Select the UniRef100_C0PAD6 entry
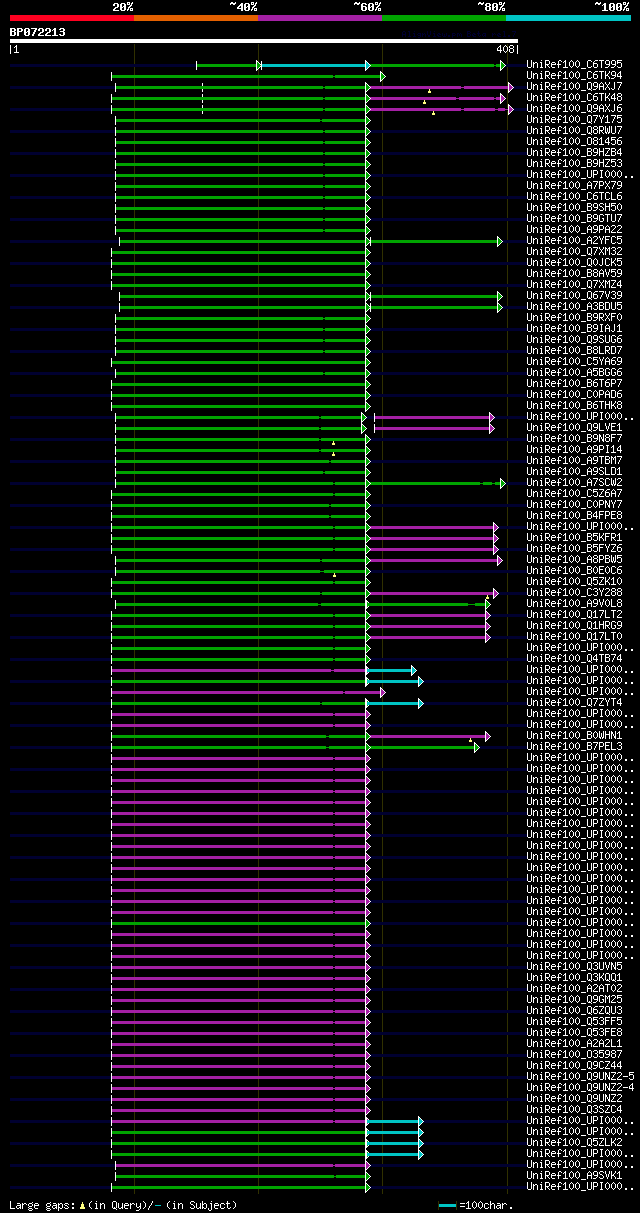 [x=574, y=394]
